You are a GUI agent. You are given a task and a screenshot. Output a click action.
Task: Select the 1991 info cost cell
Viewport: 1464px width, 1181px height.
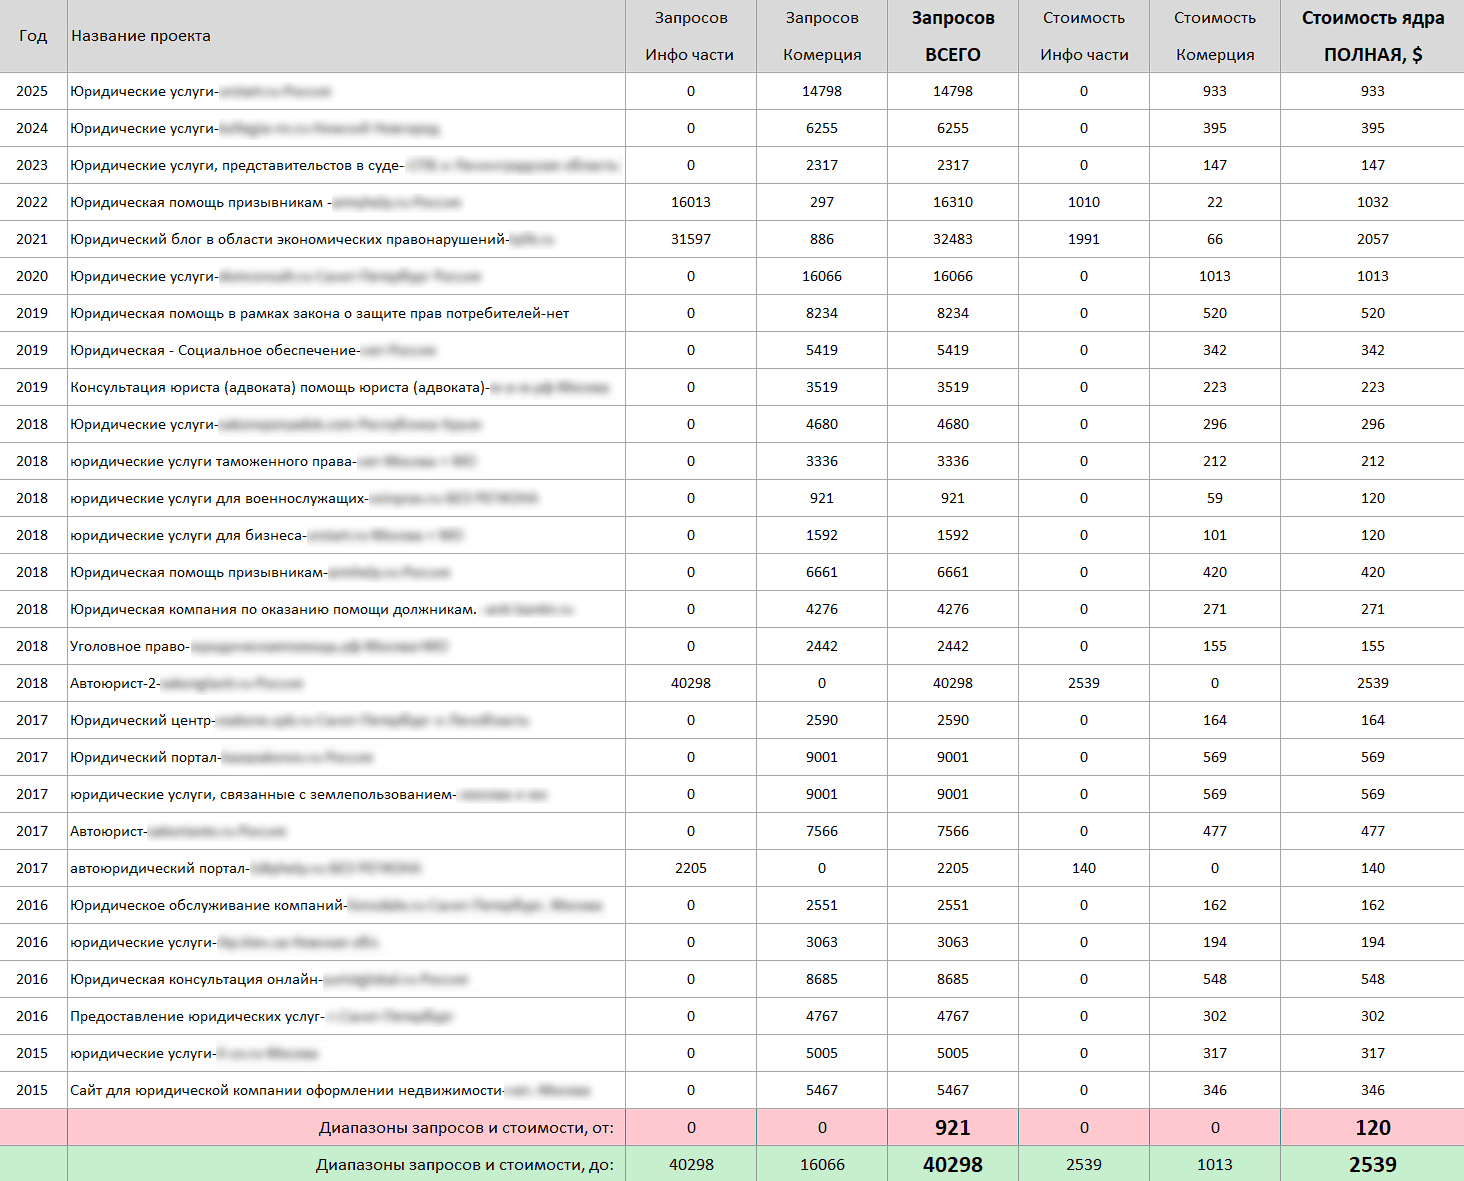[x=1083, y=239]
